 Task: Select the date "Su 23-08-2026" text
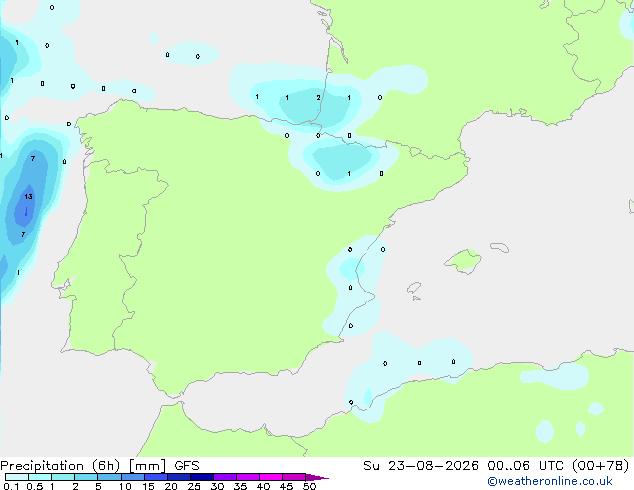pos(421,466)
